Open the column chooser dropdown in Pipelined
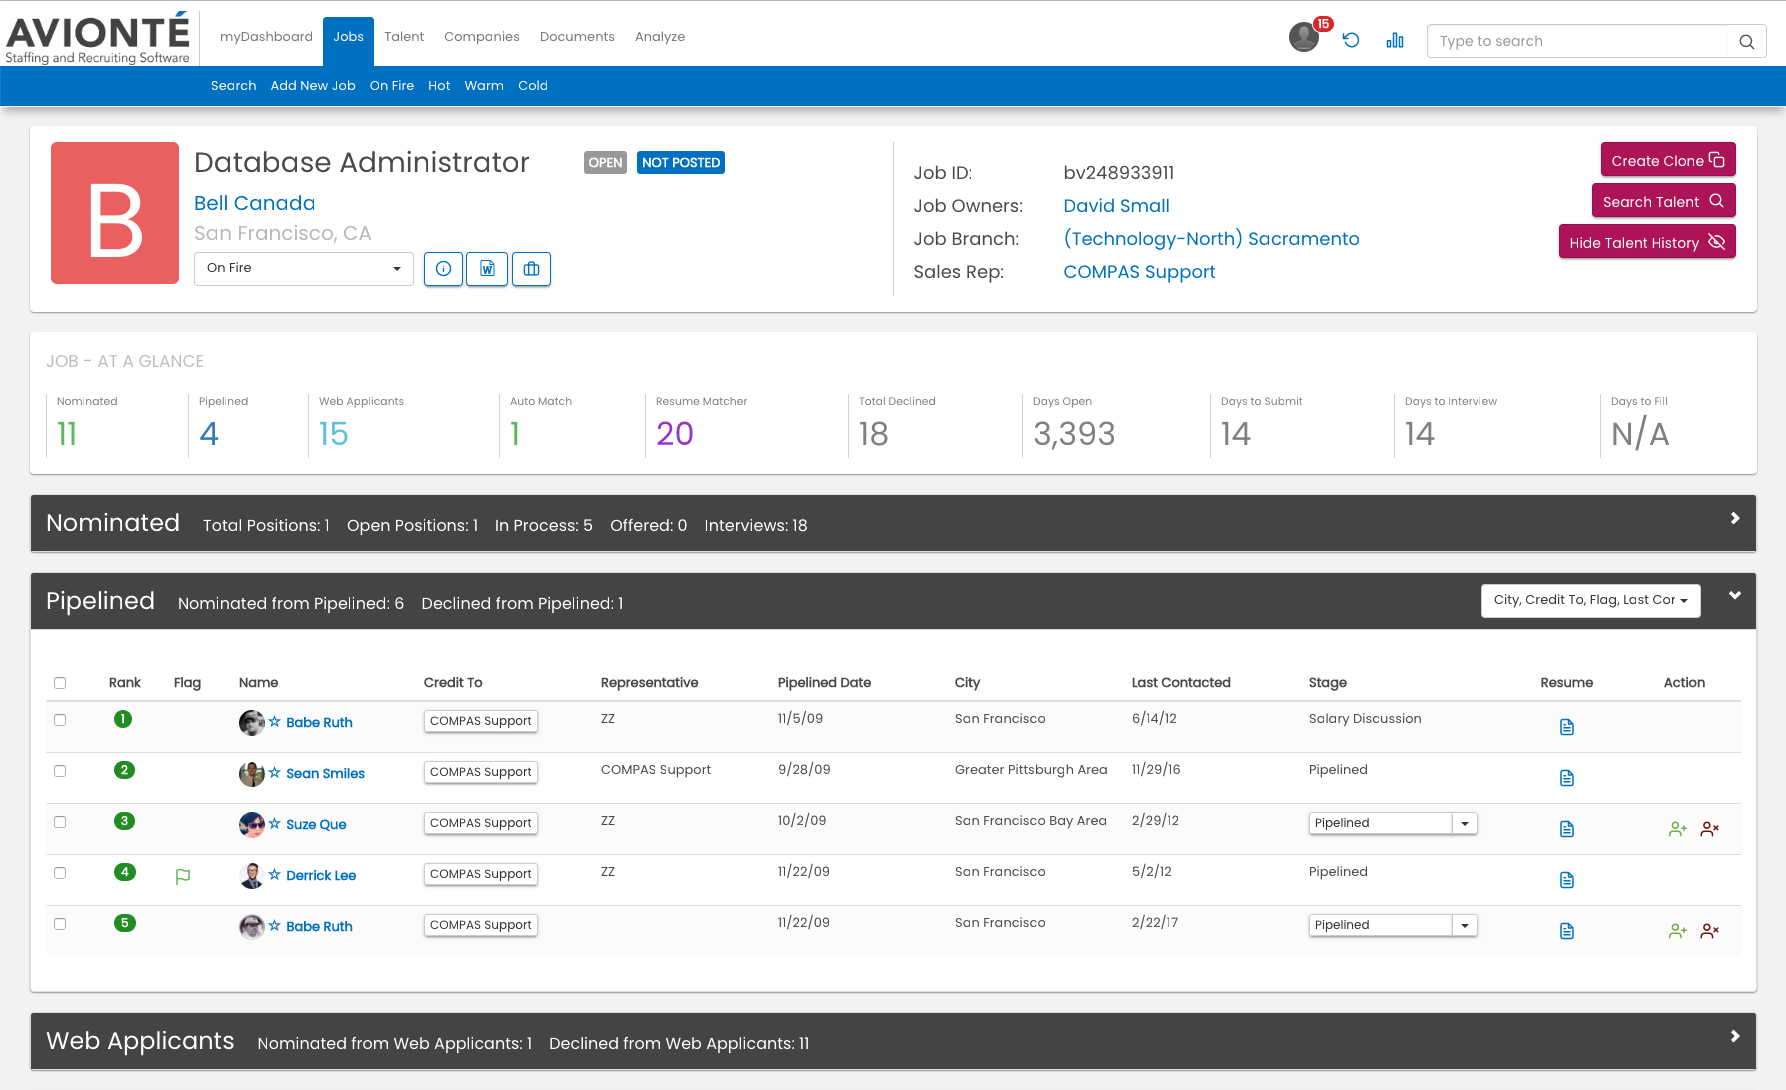The height and width of the screenshot is (1090, 1786). [1590, 600]
